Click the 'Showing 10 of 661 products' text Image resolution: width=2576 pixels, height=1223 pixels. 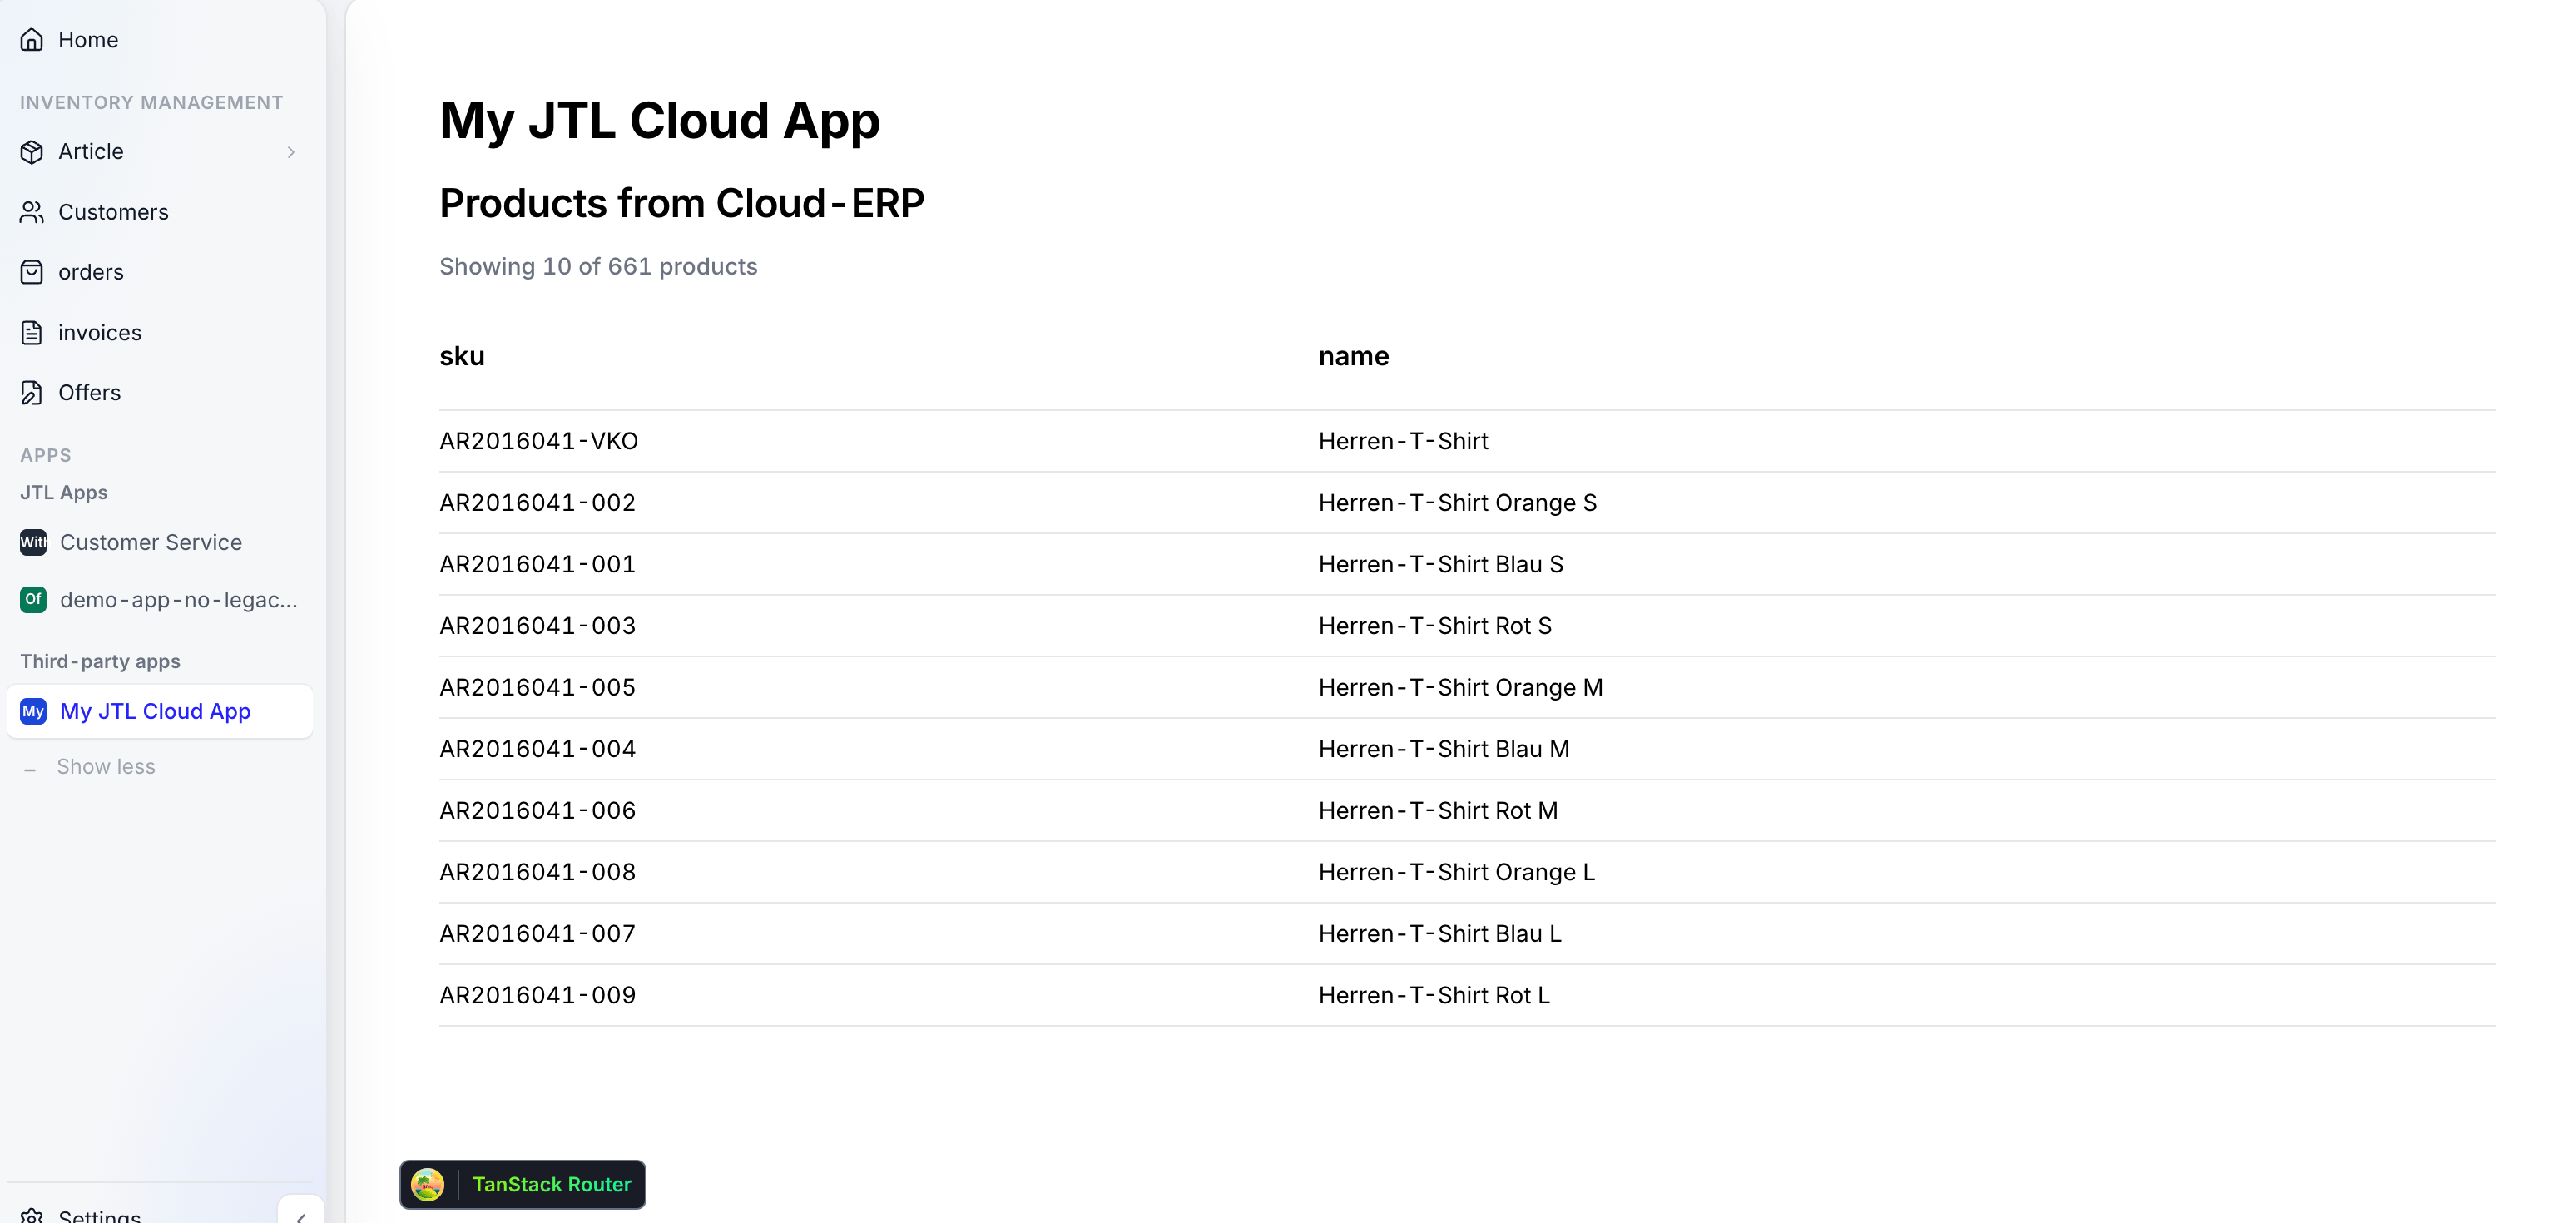pyautogui.click(x=599, y=267)
